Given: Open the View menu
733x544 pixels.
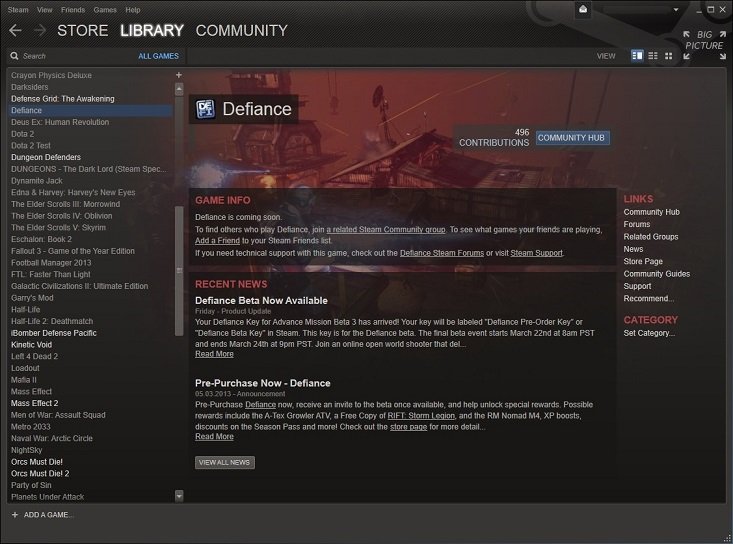Looking at the screenshot, I should tap(45, 9).
